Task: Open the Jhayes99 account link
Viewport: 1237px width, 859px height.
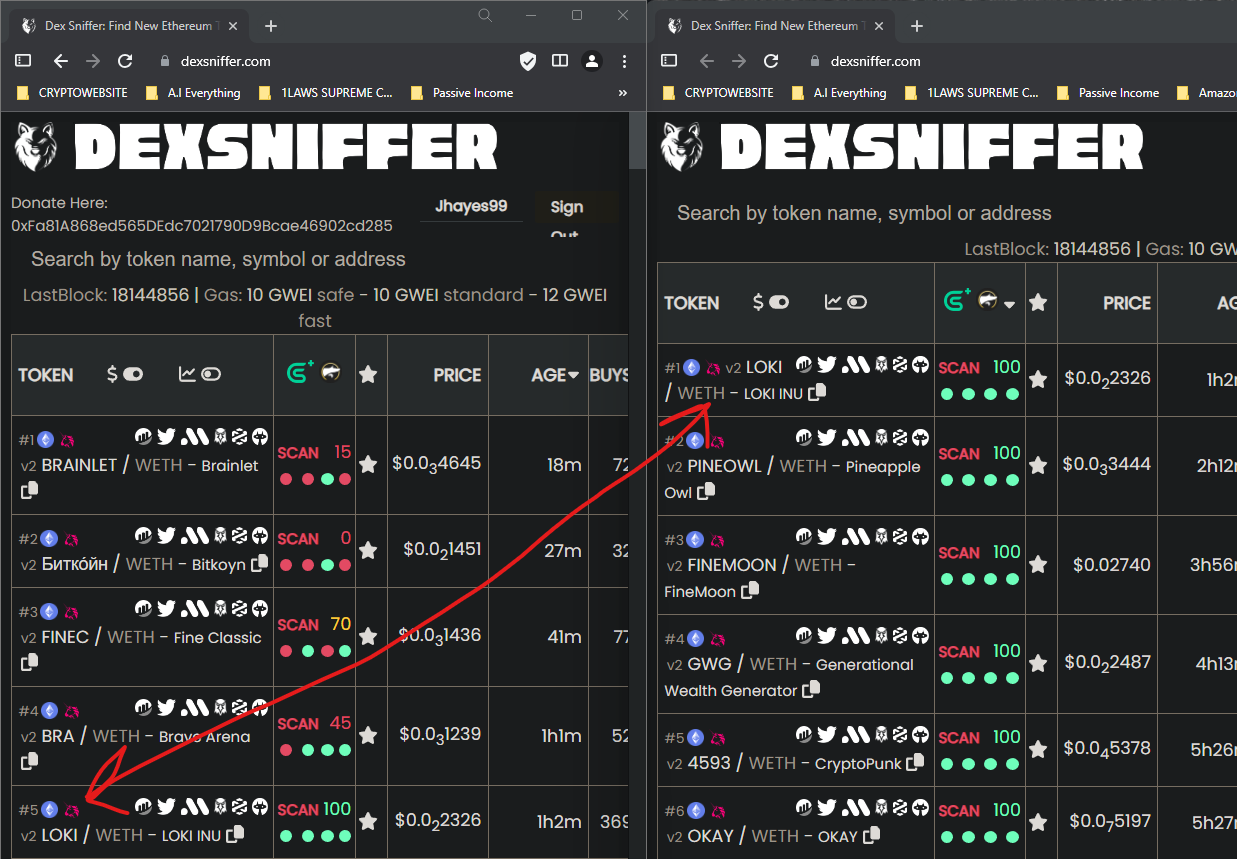Action: click(x=471, y=206)
